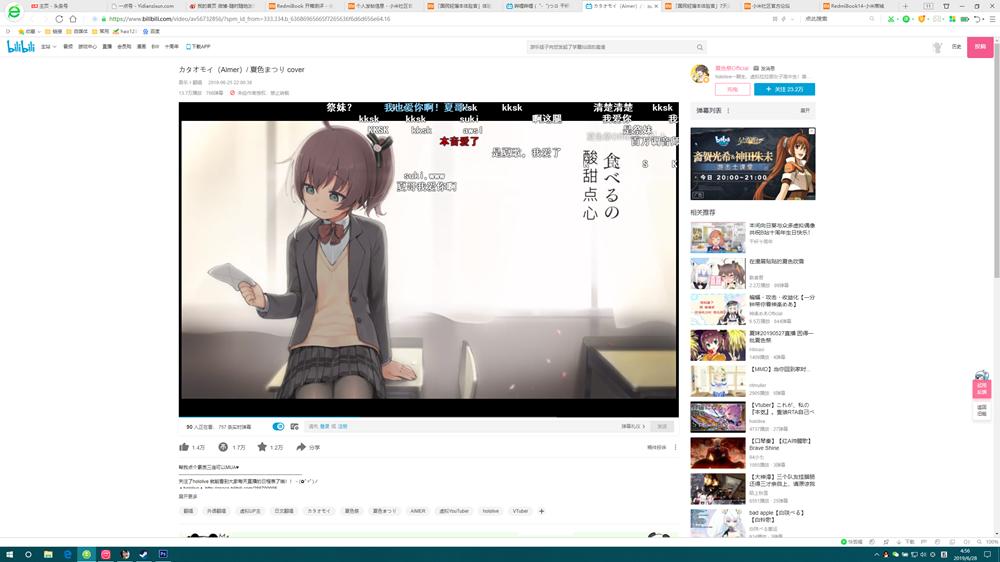Click the share arrow icon
1000x562 pixels.
coord(301,447)
